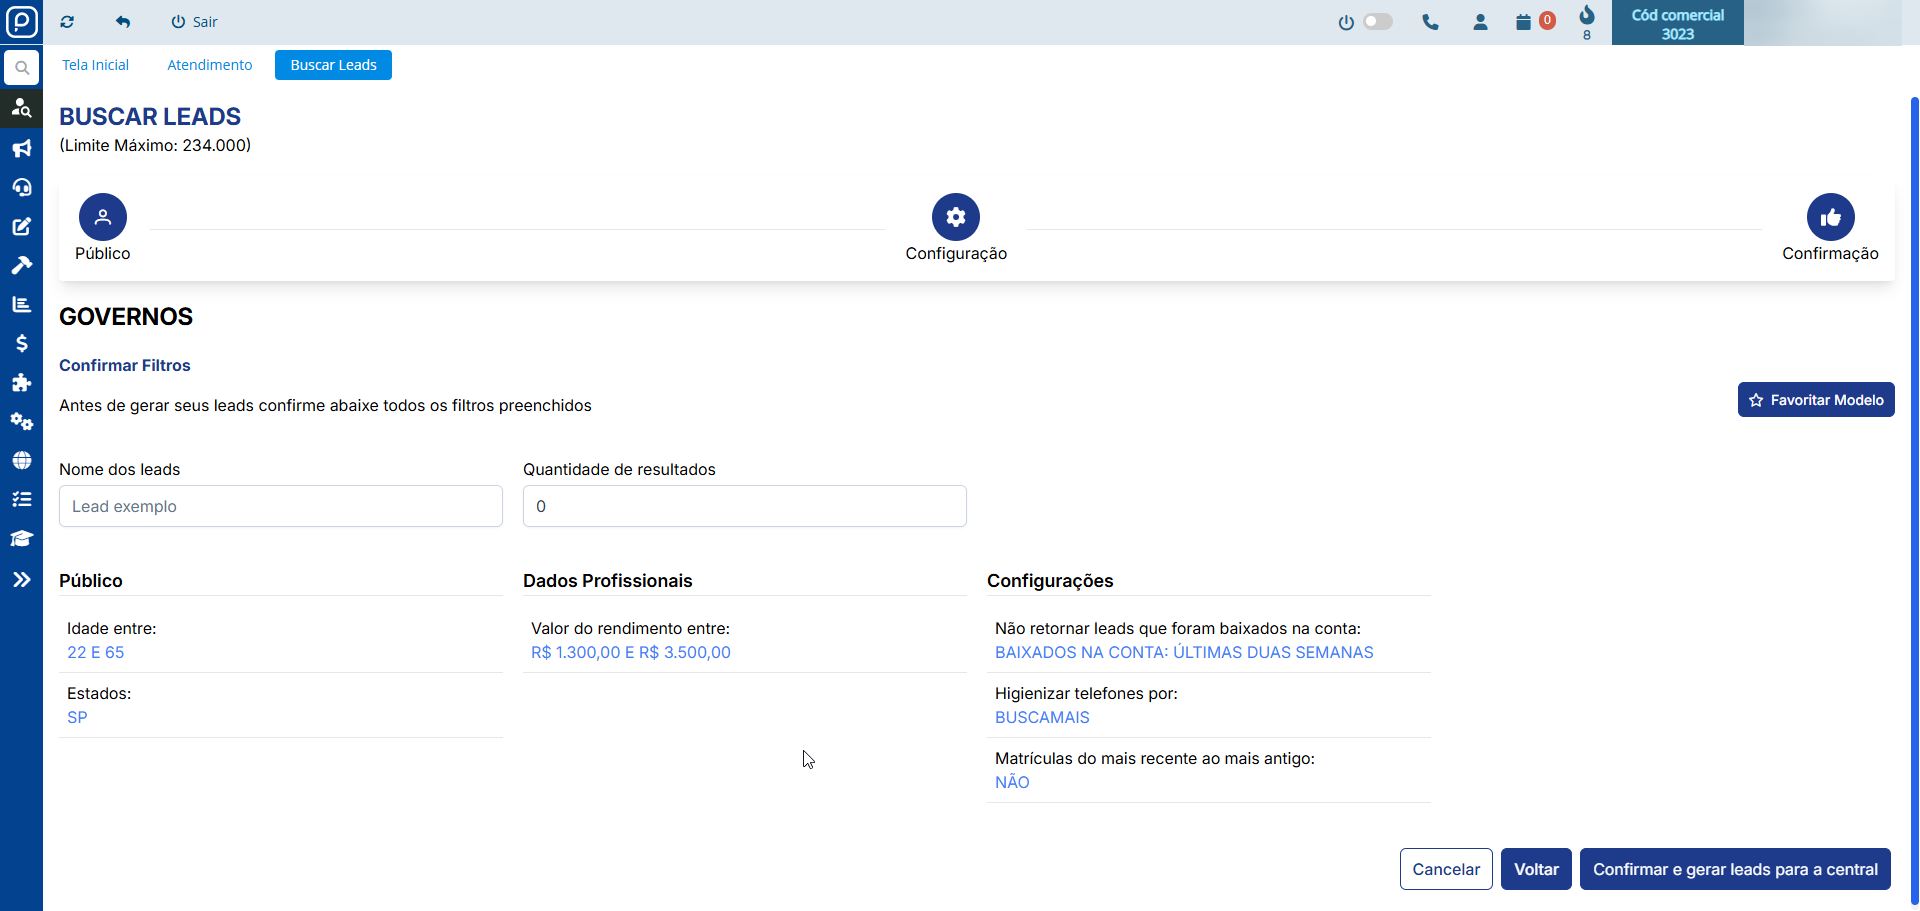Expand the sidebar with double chevron

[21, 580]
